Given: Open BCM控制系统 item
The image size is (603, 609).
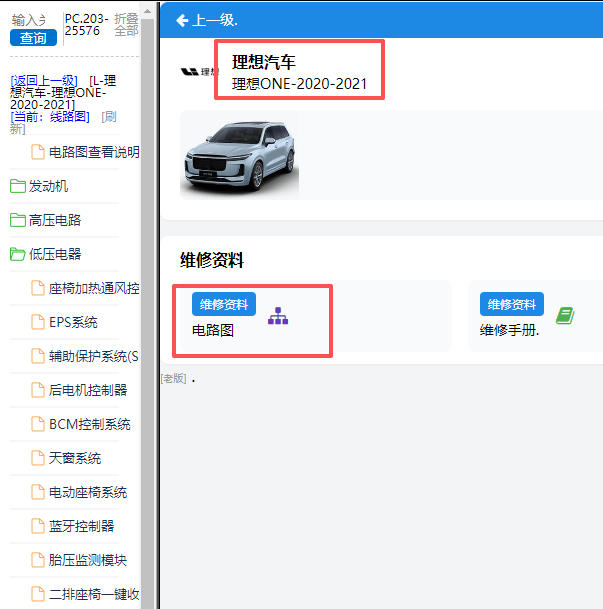Looking at the screenshot, I should 89,424.
